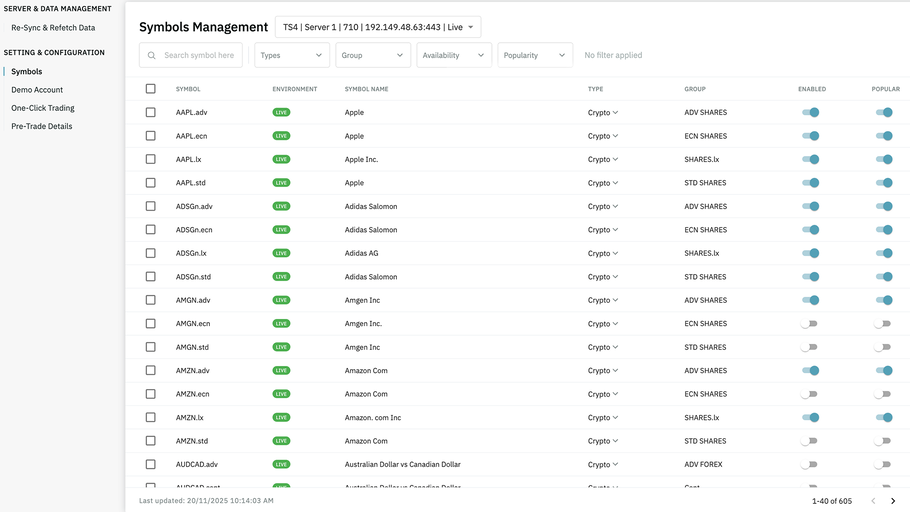Screen dimensions: 910x512
Task: Click the Symbol Name column header
Action: [366, 89]
